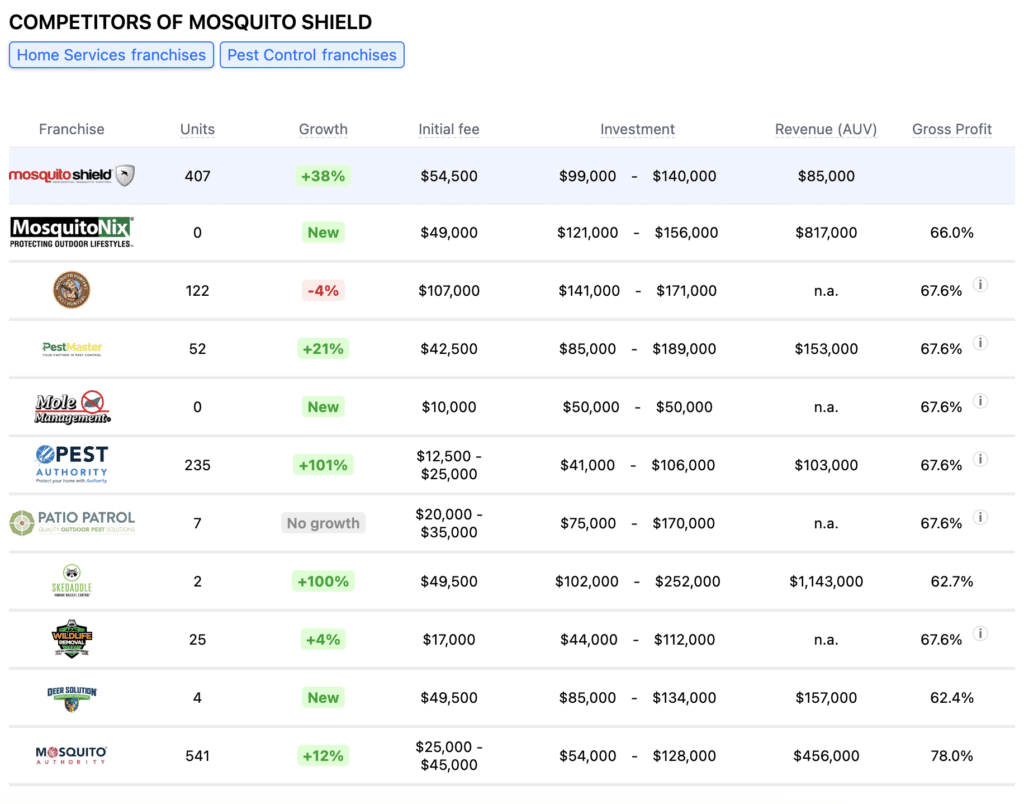The width and height of the screenshot is (1024, 804).
Task: Select the 78.0% gross profit value
Action: 952,756
